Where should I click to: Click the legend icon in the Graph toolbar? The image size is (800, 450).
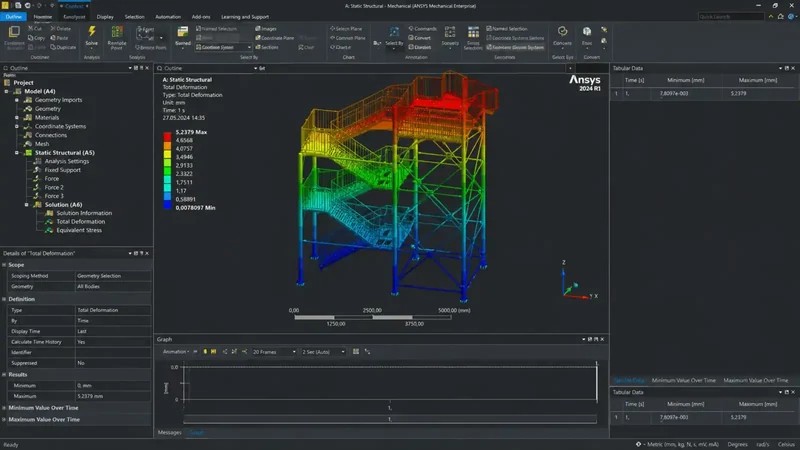356,352
